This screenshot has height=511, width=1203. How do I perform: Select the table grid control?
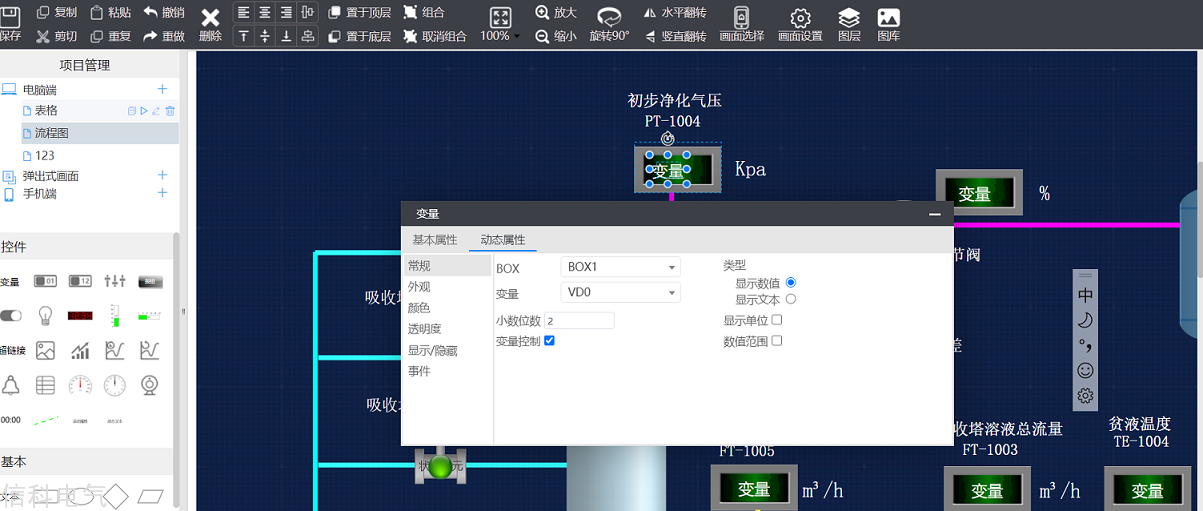45,385
